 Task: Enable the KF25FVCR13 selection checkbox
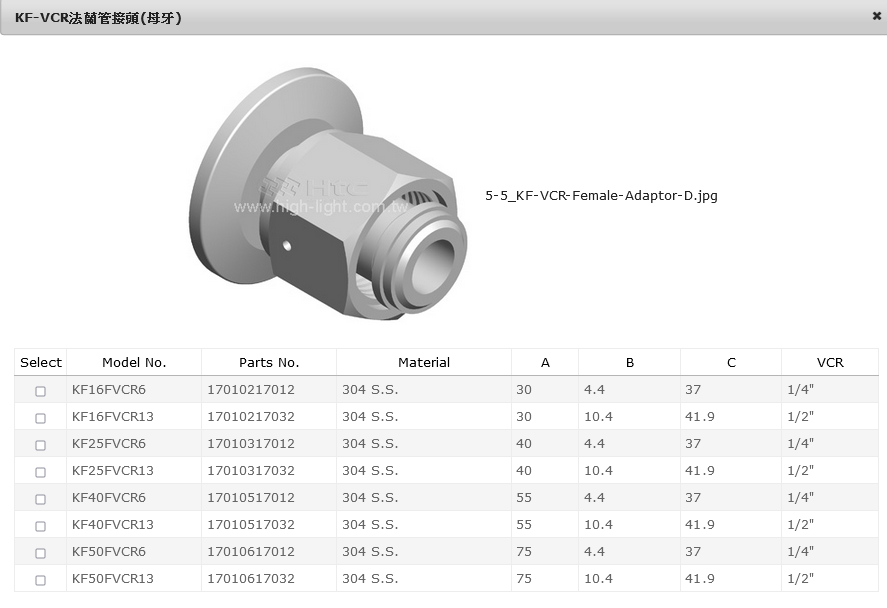(x=41, y=472)
